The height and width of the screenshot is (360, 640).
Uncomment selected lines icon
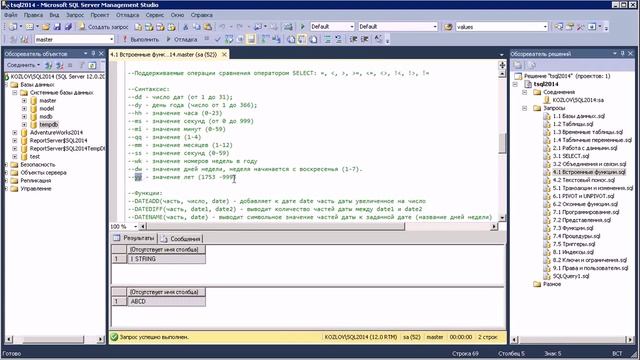[338, 39]
